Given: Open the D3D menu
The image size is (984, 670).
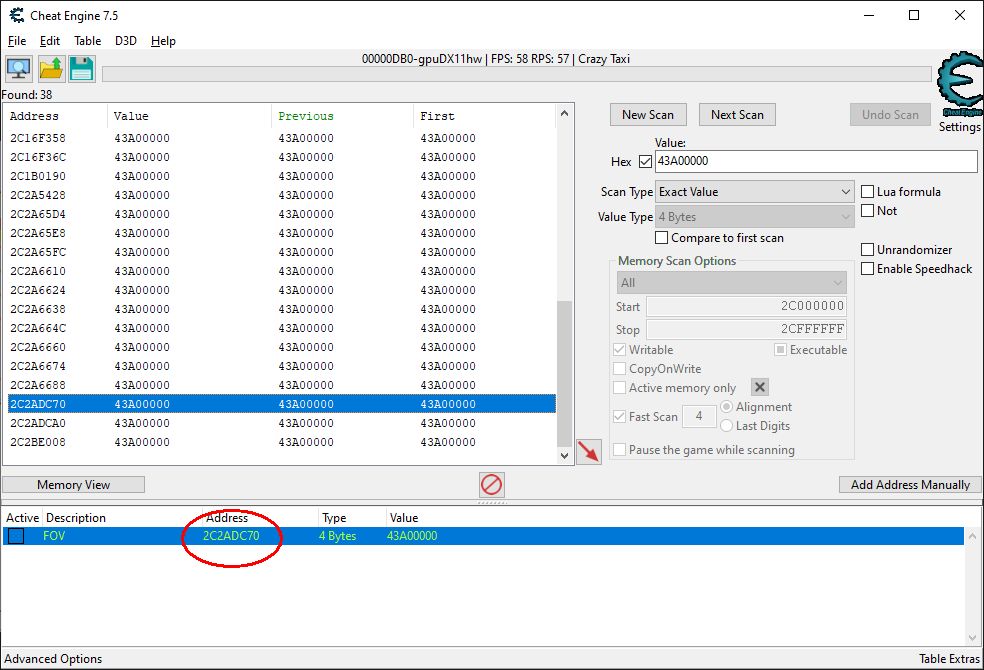Looking at the screenshot, I should point(126,41).
